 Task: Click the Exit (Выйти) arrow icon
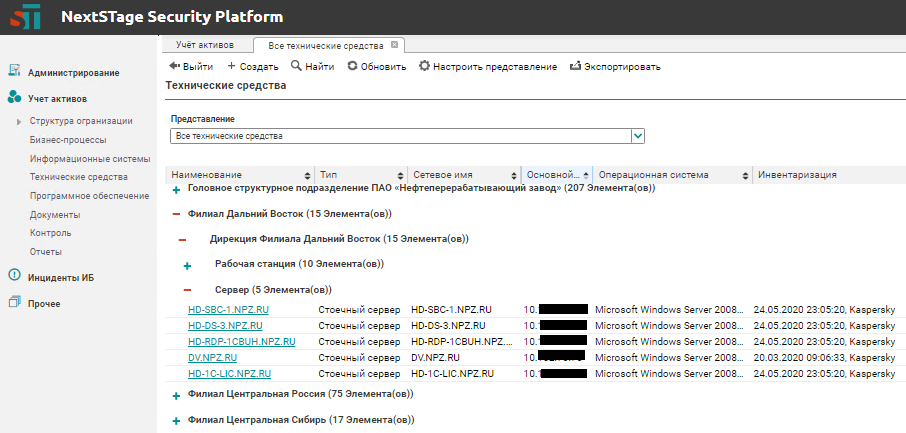click(x=174, y=66)
